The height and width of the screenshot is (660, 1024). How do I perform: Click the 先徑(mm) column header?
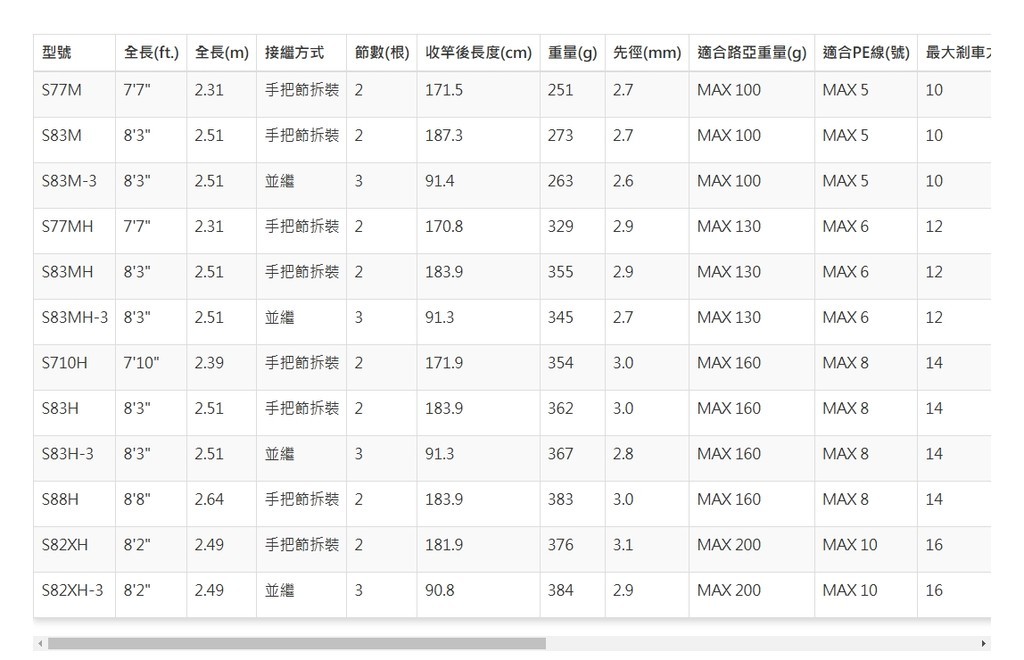[x=647, y=52]
